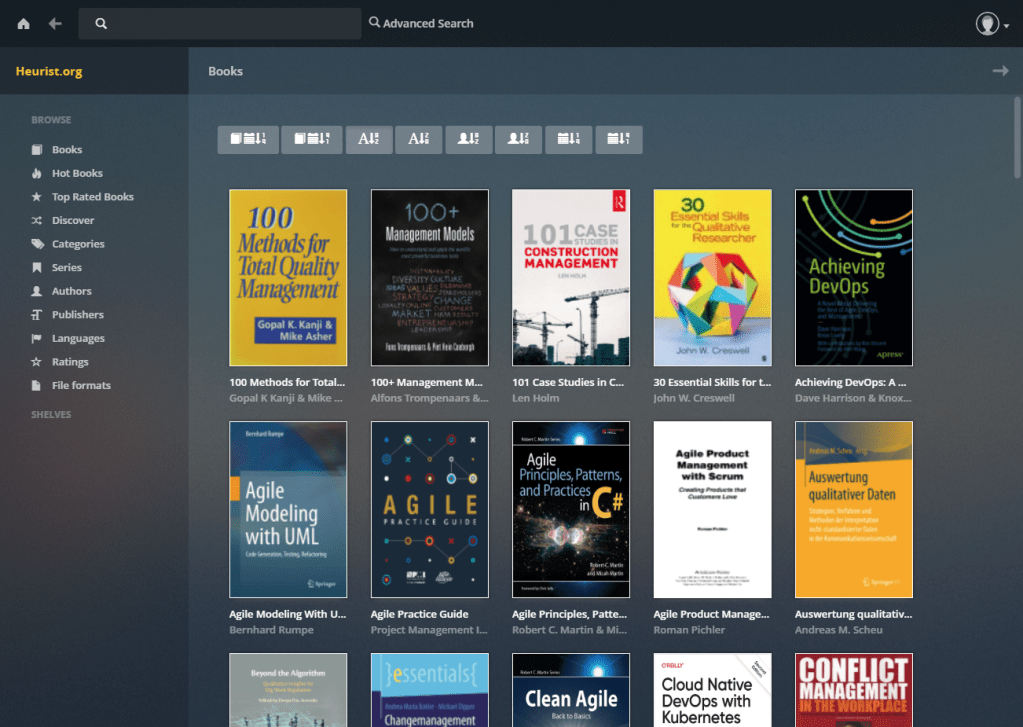
Task: Sort by author ascending
Action: click(468, 140)
